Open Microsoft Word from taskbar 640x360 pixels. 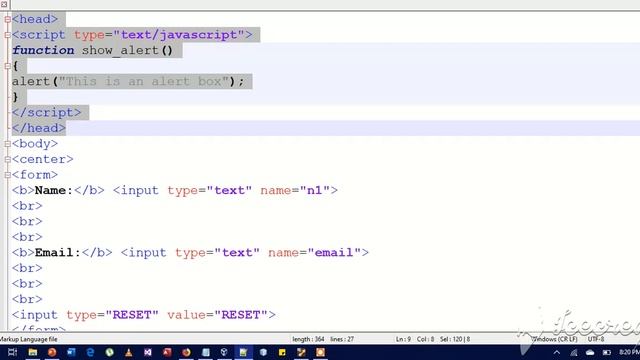tap(71, 352)
